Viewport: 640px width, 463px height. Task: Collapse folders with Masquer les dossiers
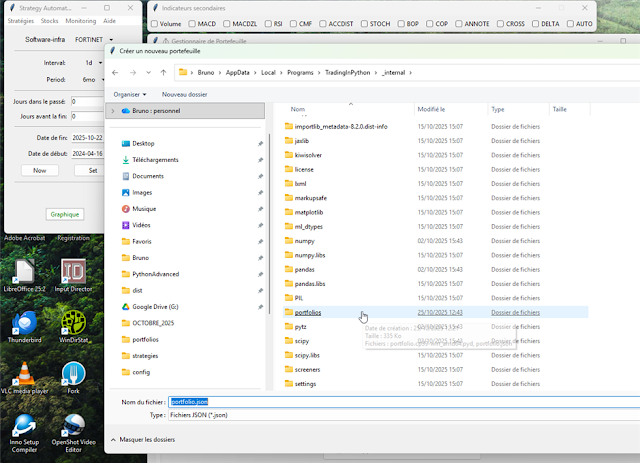pyautogui.click(x=146, y=439)
